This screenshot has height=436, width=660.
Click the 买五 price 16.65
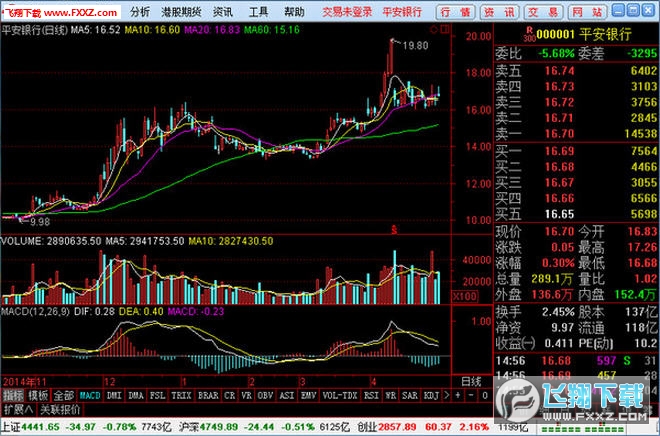coord(559,214)
